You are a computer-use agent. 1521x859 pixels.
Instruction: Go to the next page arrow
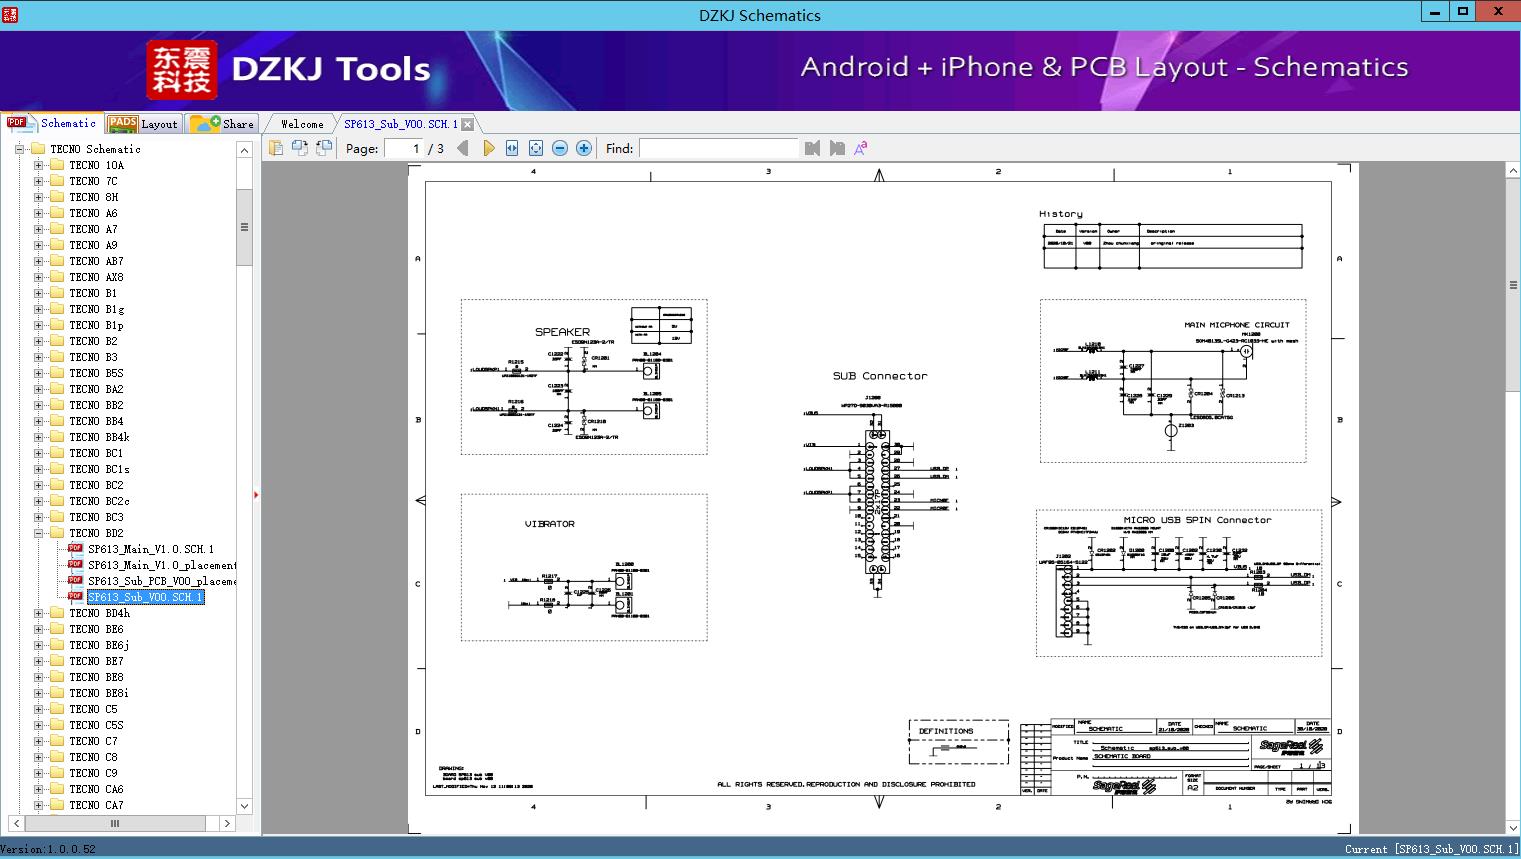488,148
